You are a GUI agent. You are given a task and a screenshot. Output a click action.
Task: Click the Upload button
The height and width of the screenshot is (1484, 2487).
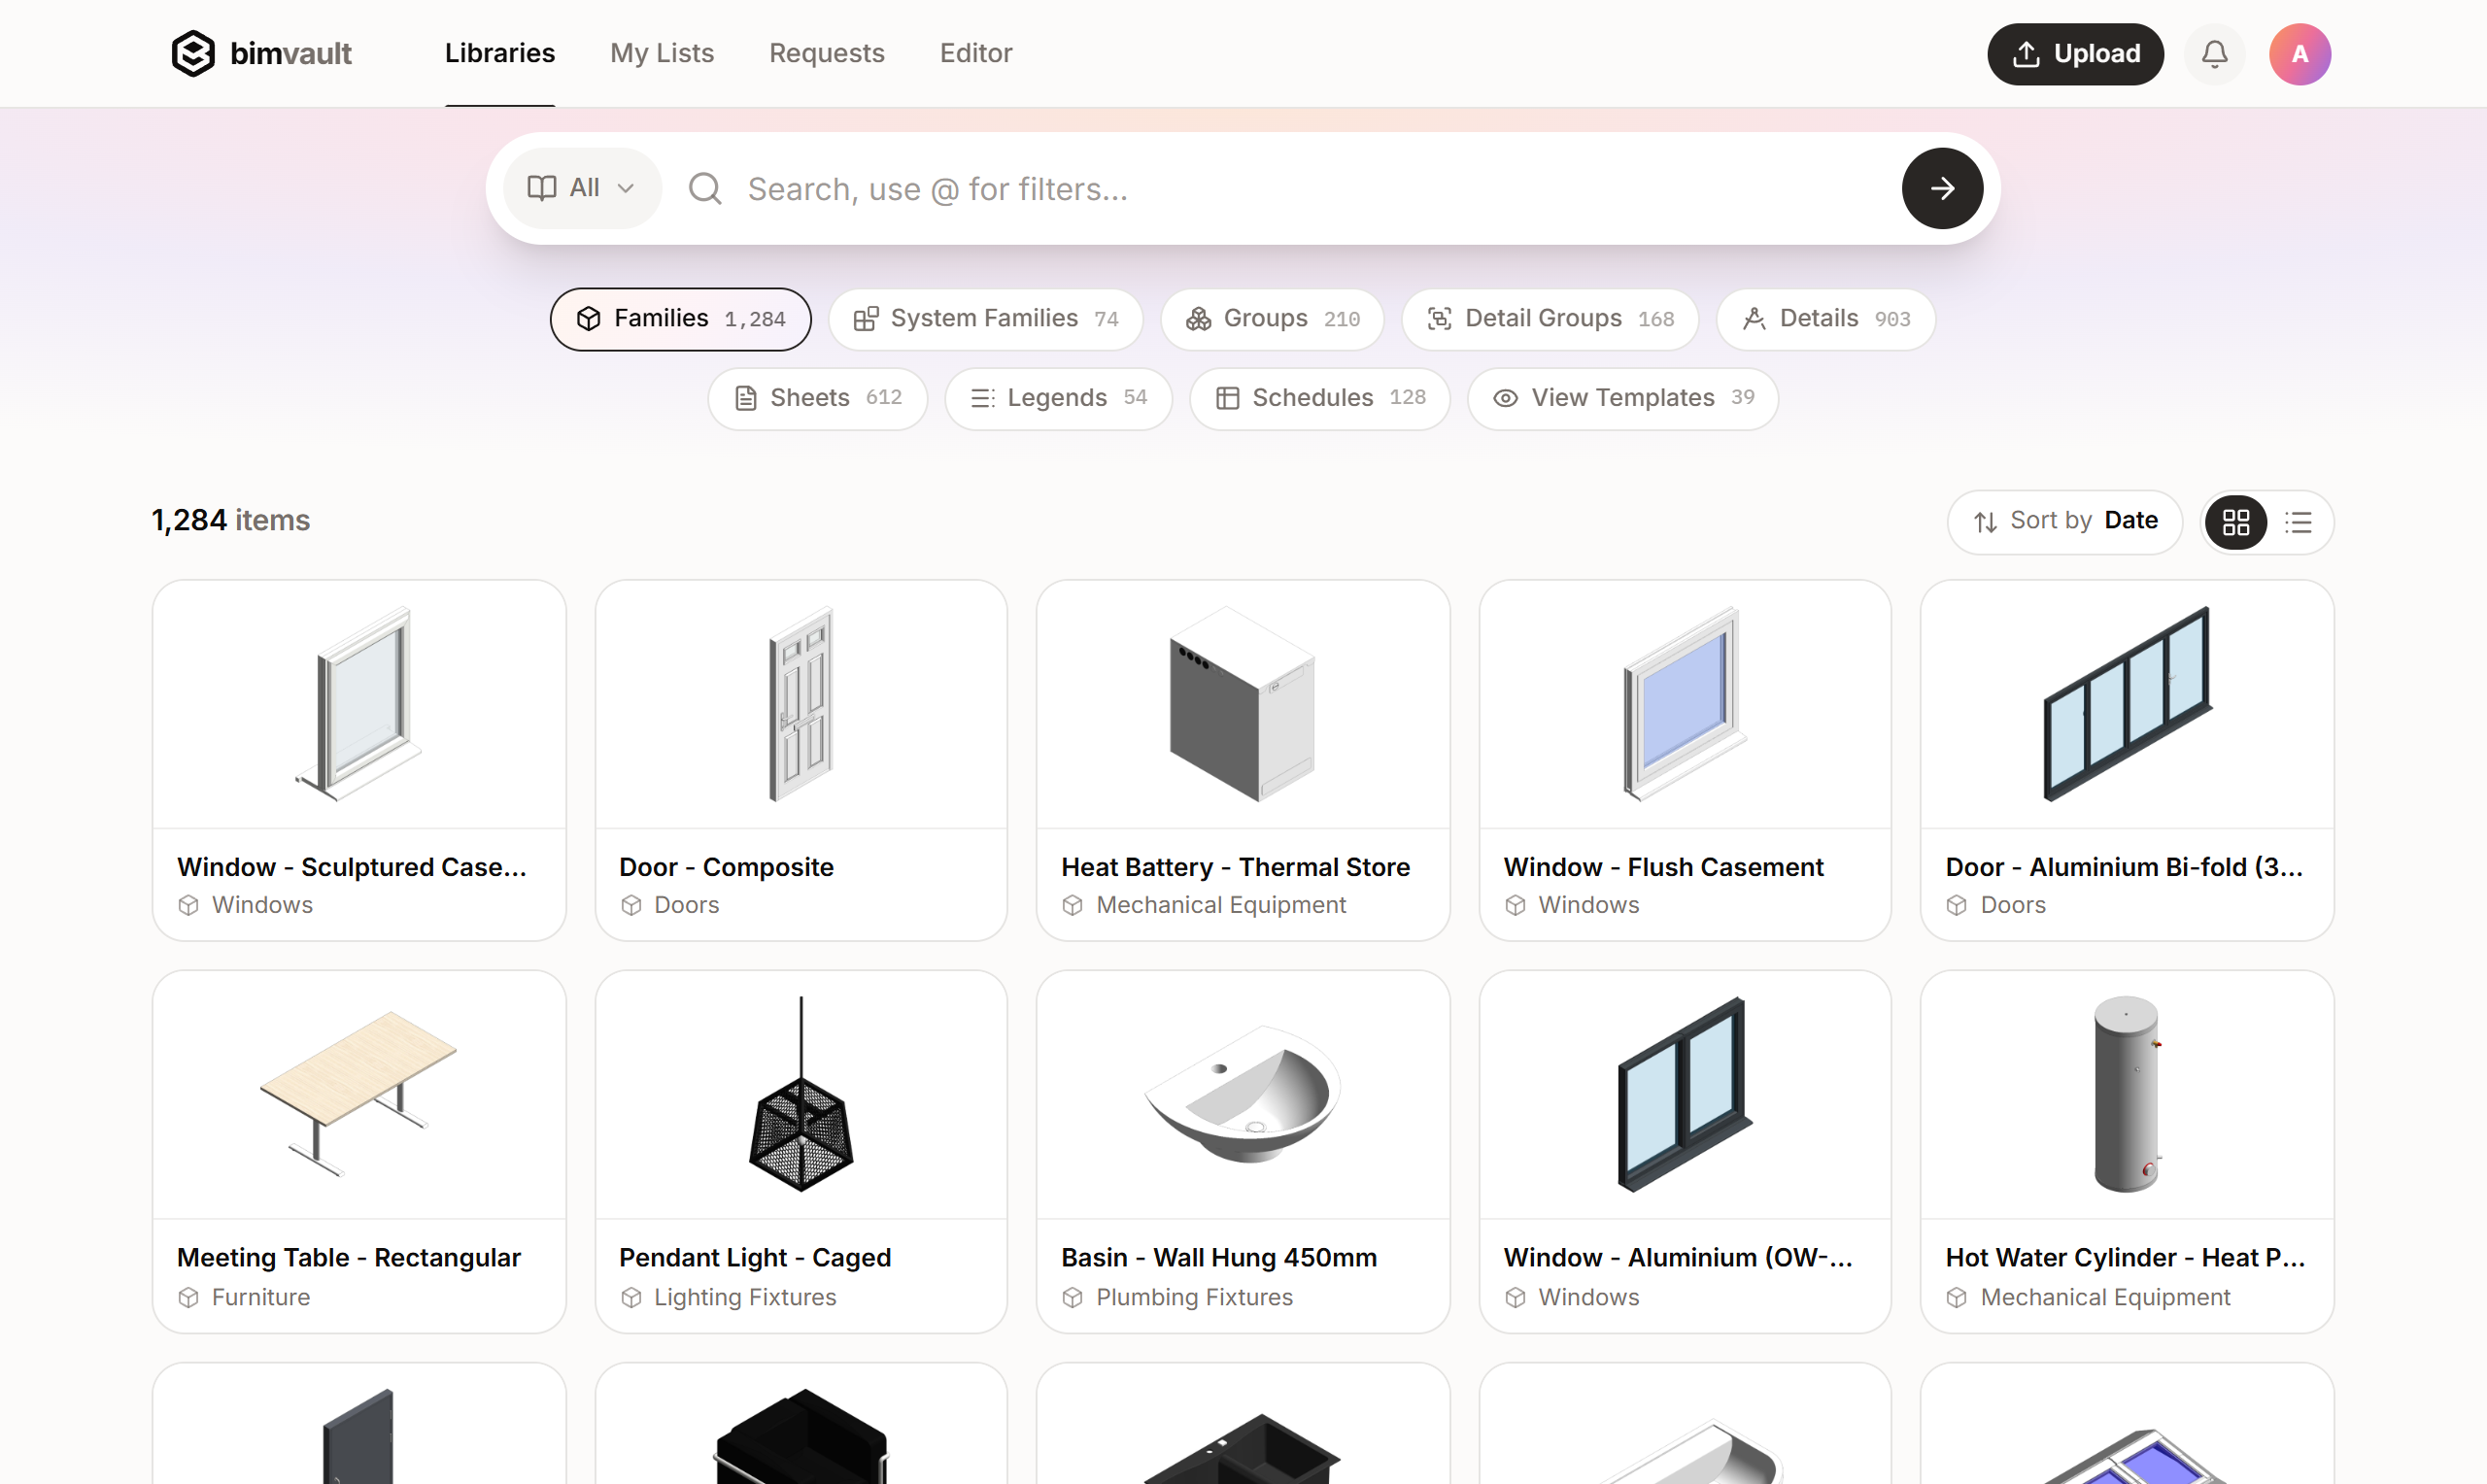2074,54
